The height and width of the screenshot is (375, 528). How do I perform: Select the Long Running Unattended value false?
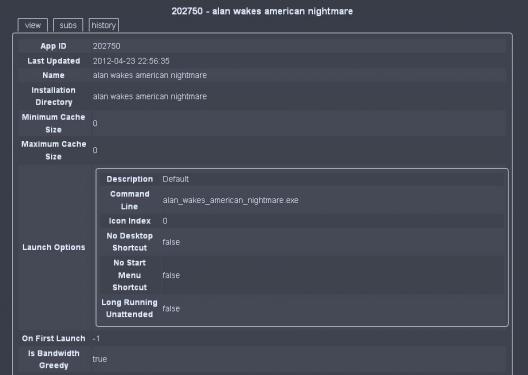tap(171, 308)
